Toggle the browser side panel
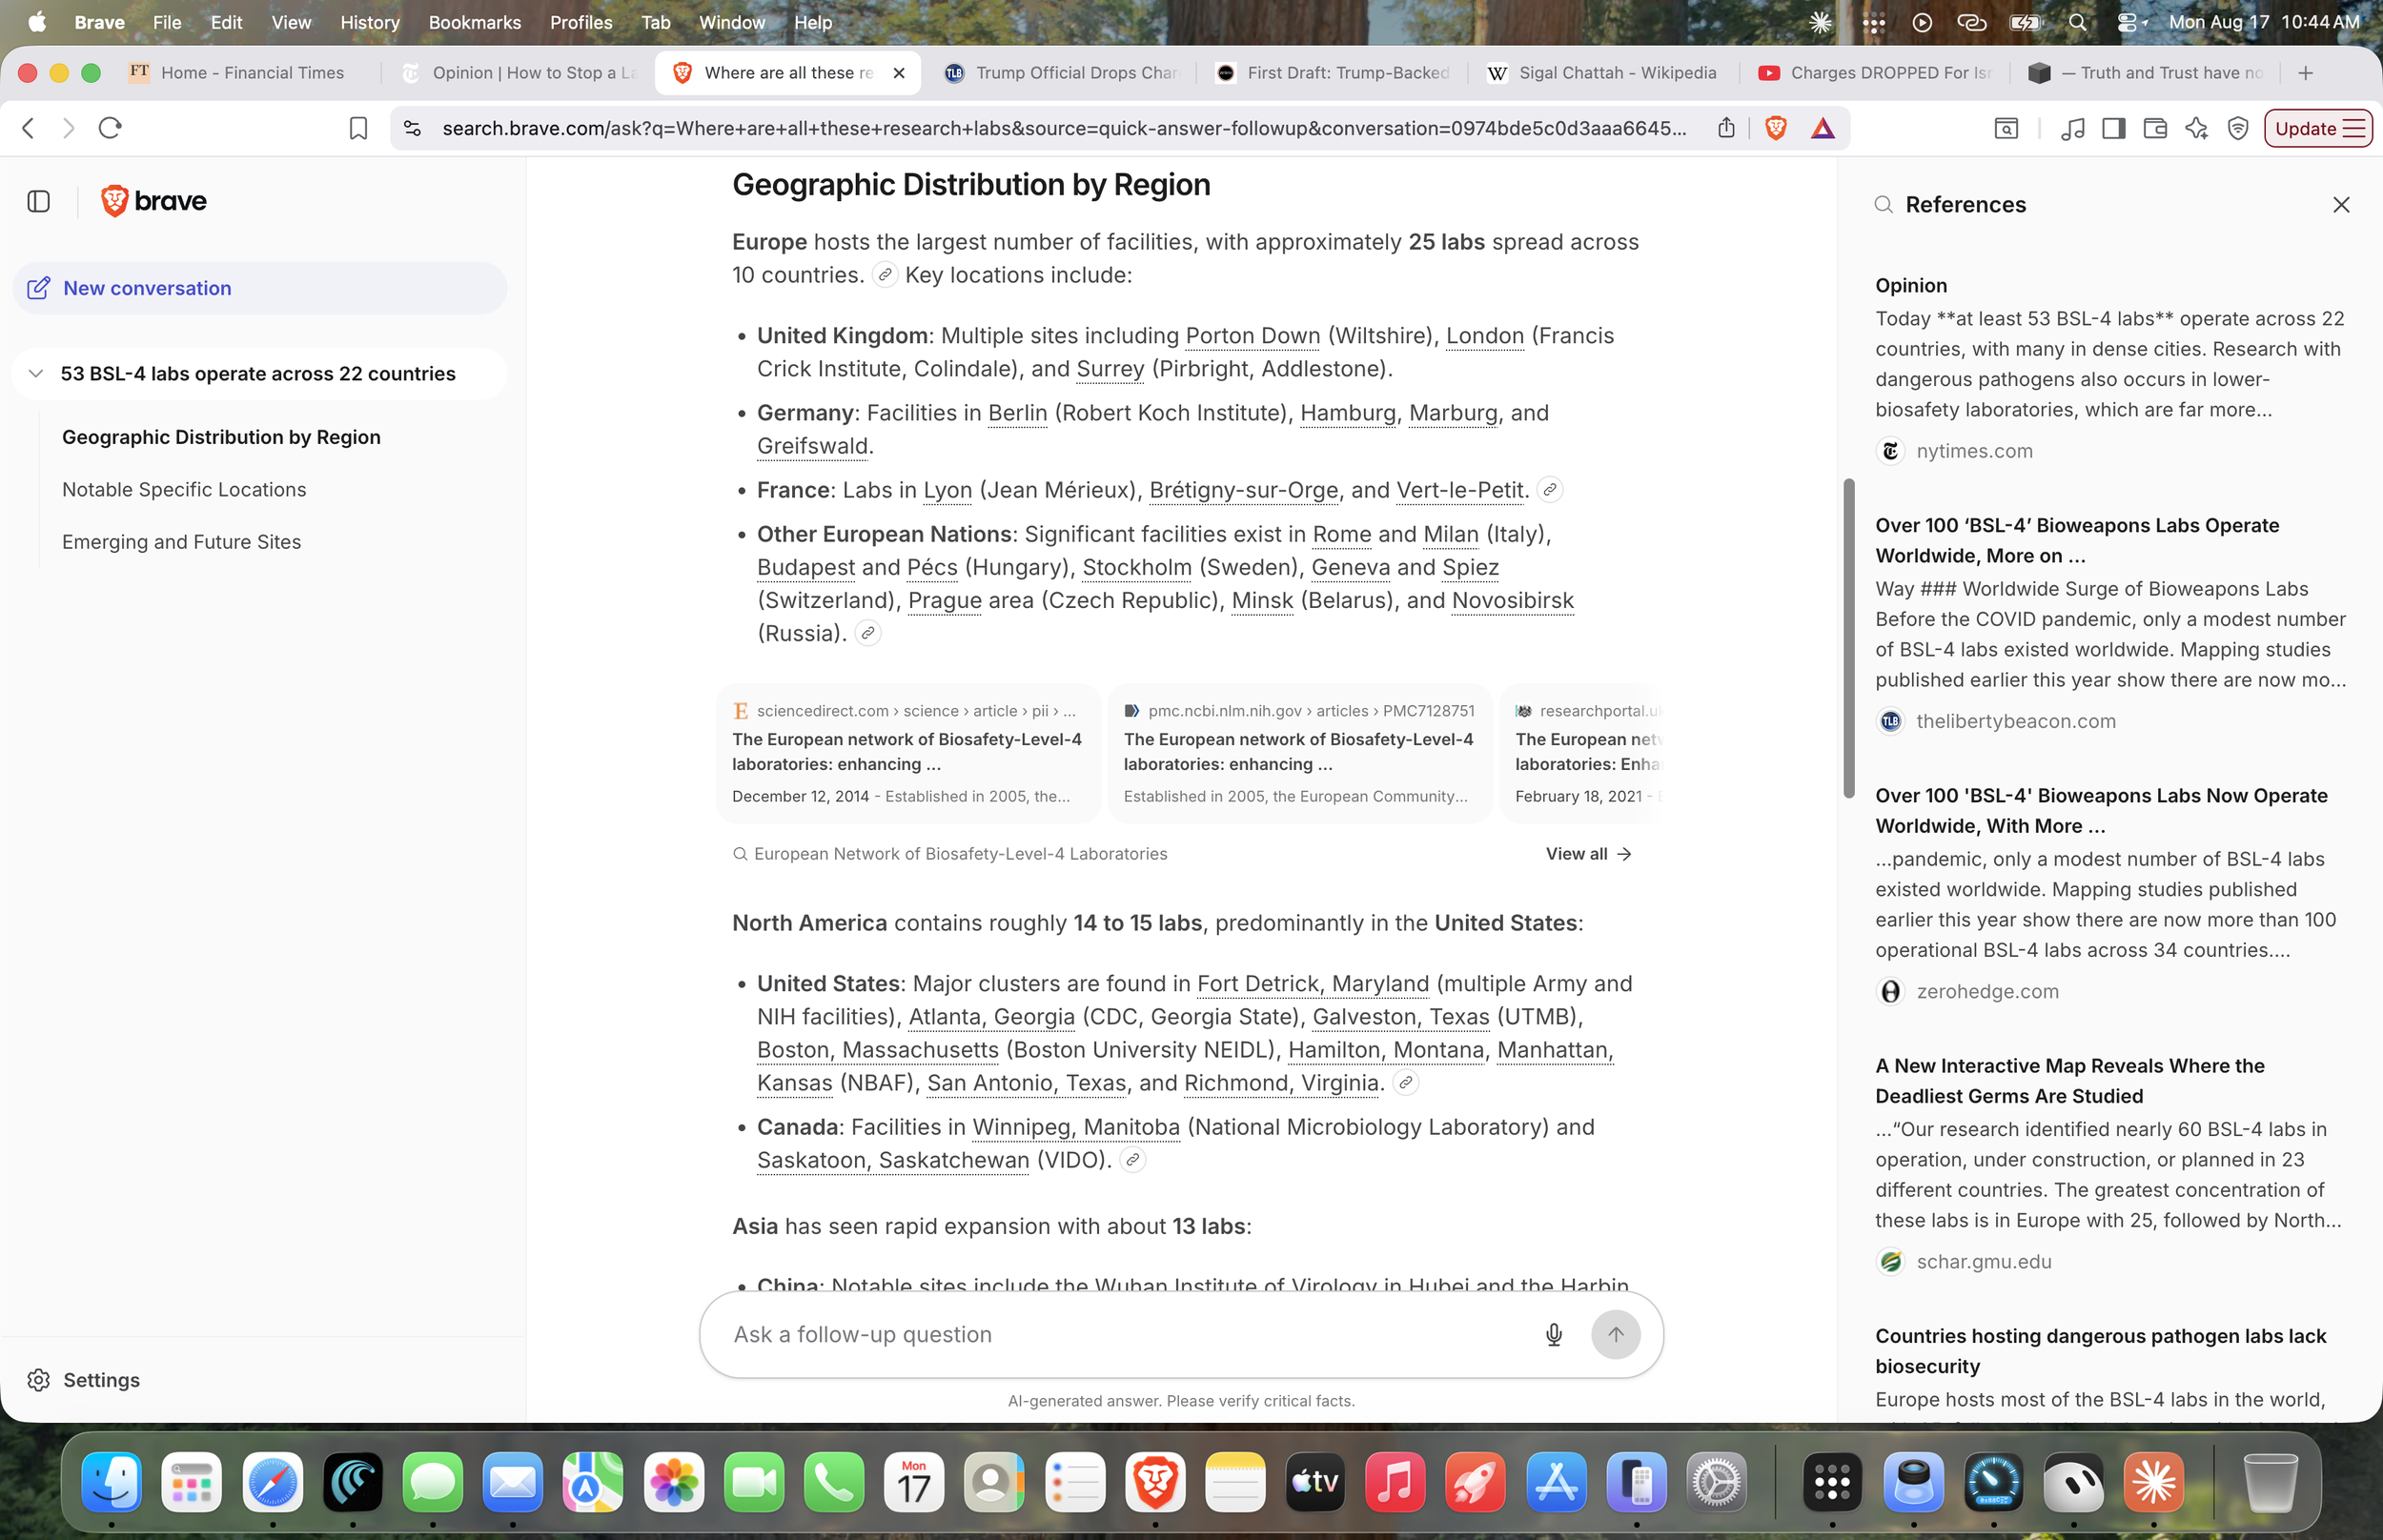 click(2114, 128)
